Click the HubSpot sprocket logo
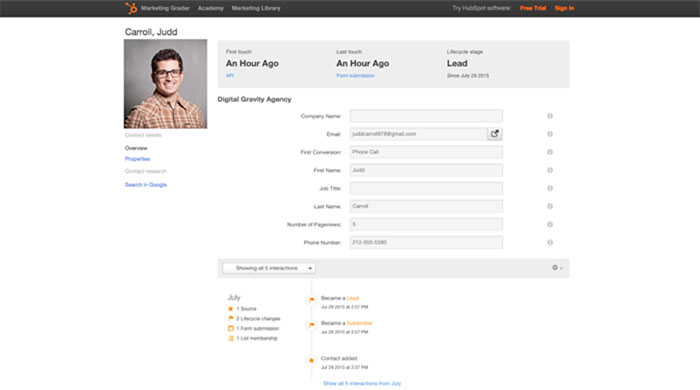Image resolution: width=700 pixels, height=390 pixels. [x=131, y=8]
